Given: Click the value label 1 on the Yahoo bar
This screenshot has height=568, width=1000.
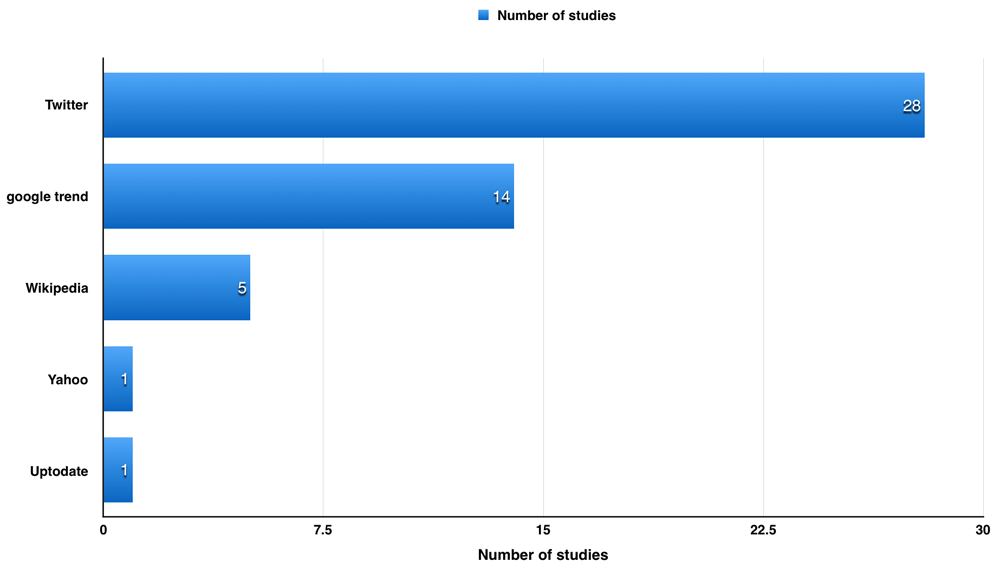Looking at the screenshot, I should 124,380.
